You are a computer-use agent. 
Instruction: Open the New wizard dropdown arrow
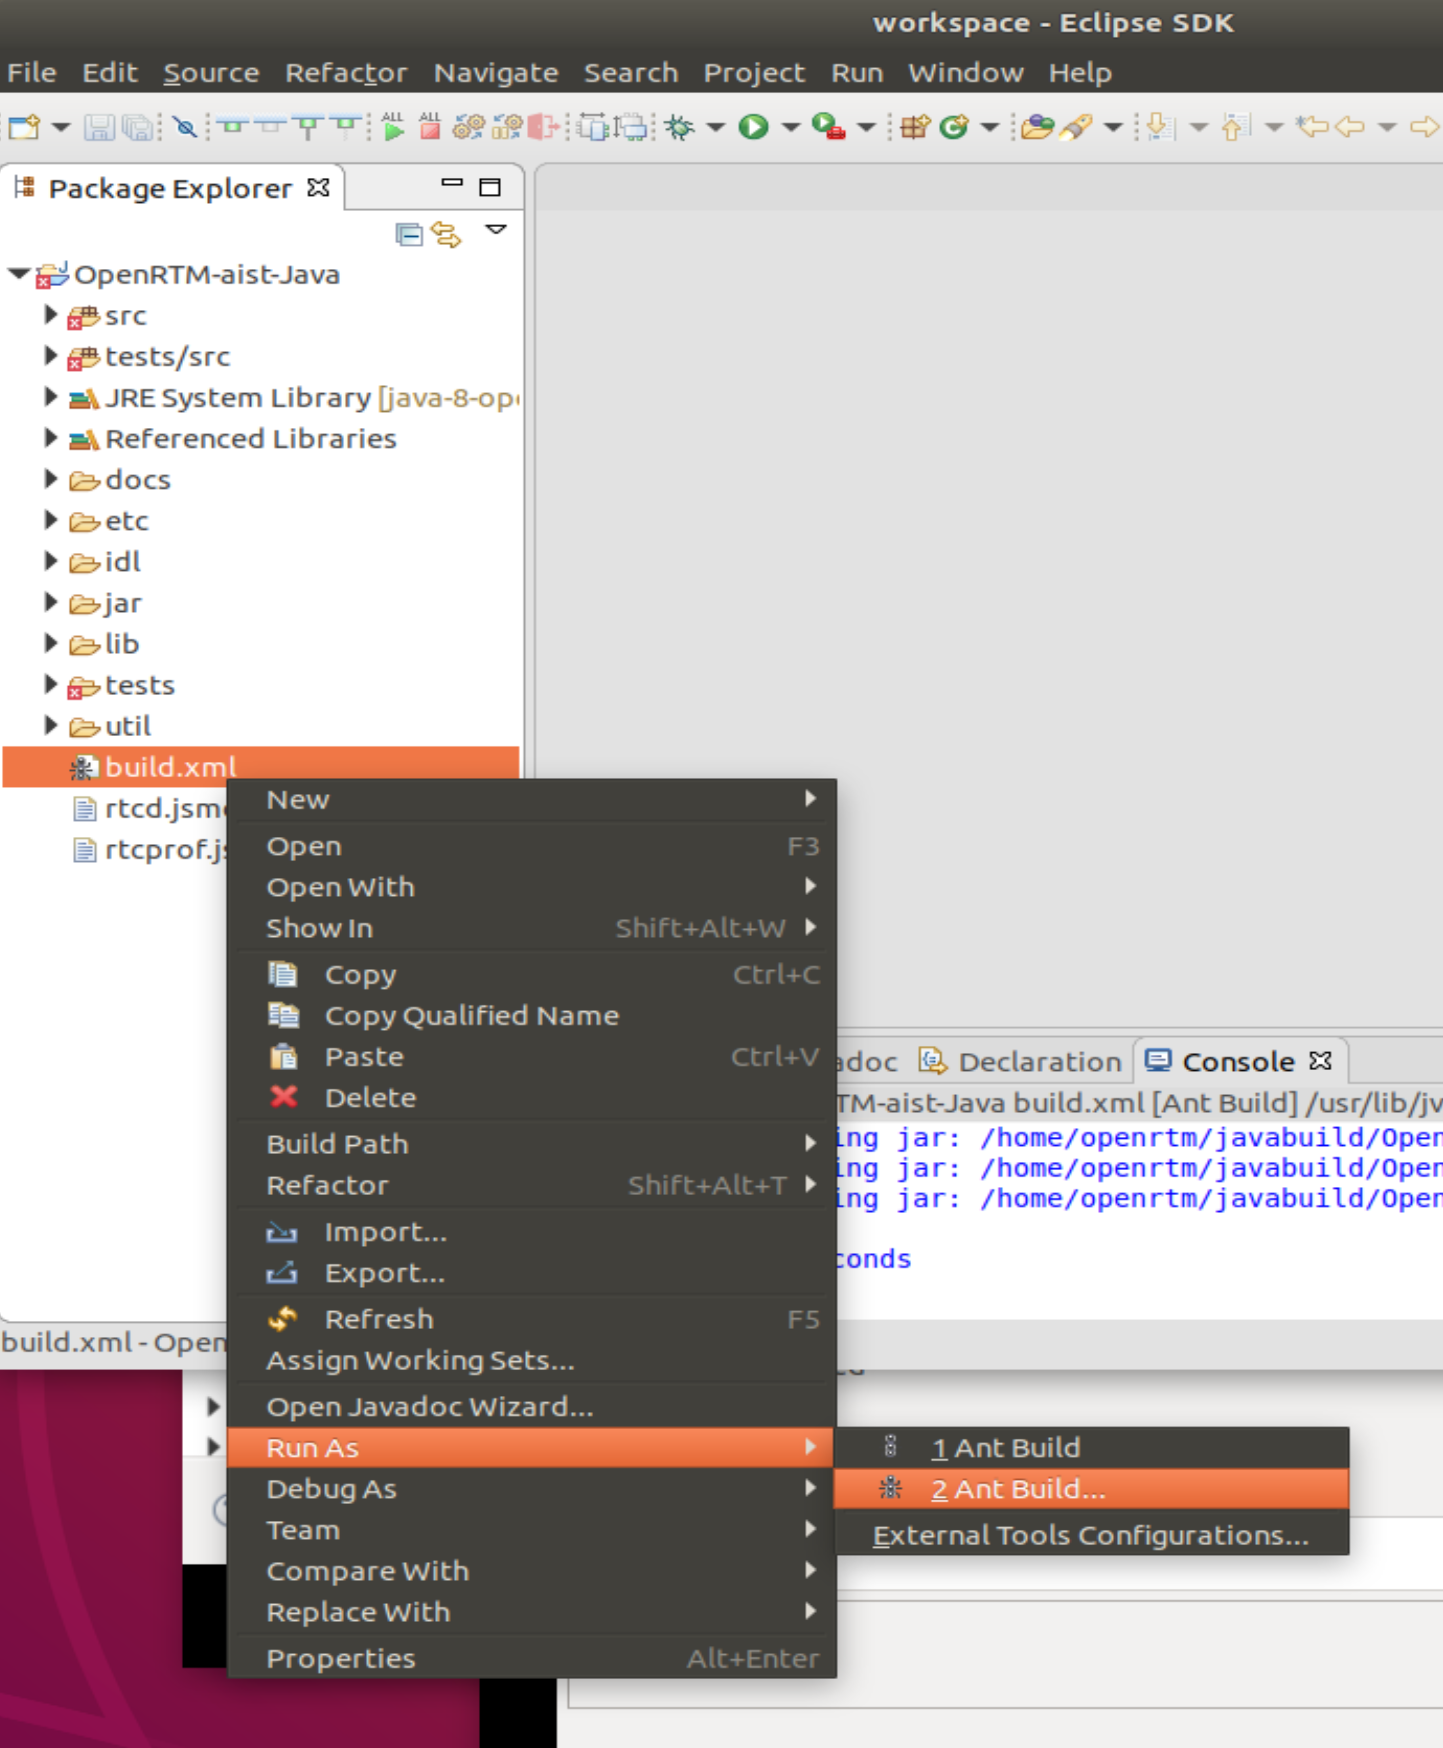[x=61, y=127]
